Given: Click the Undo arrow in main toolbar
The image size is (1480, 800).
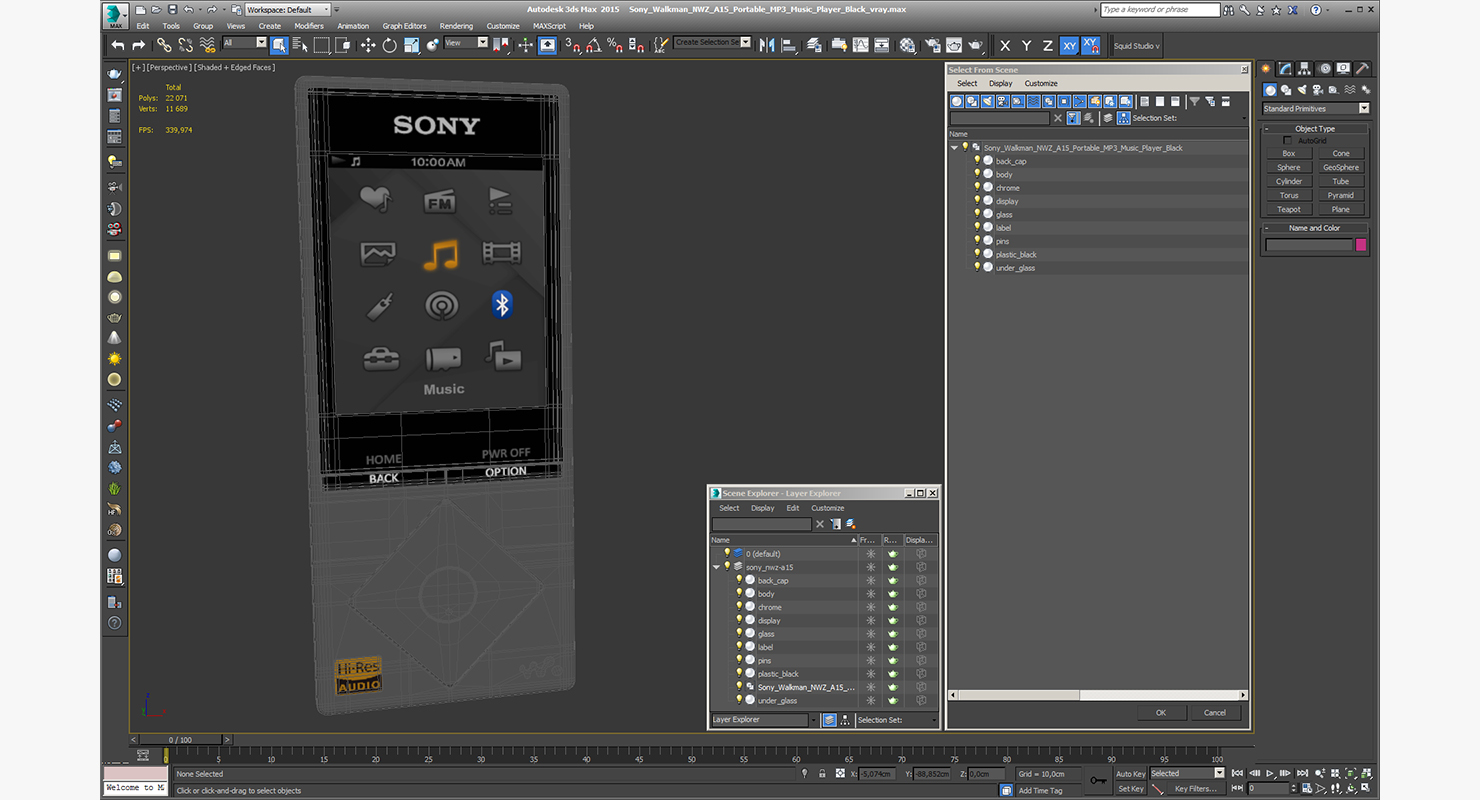Looking at the screenshot, I should (118, 45).
